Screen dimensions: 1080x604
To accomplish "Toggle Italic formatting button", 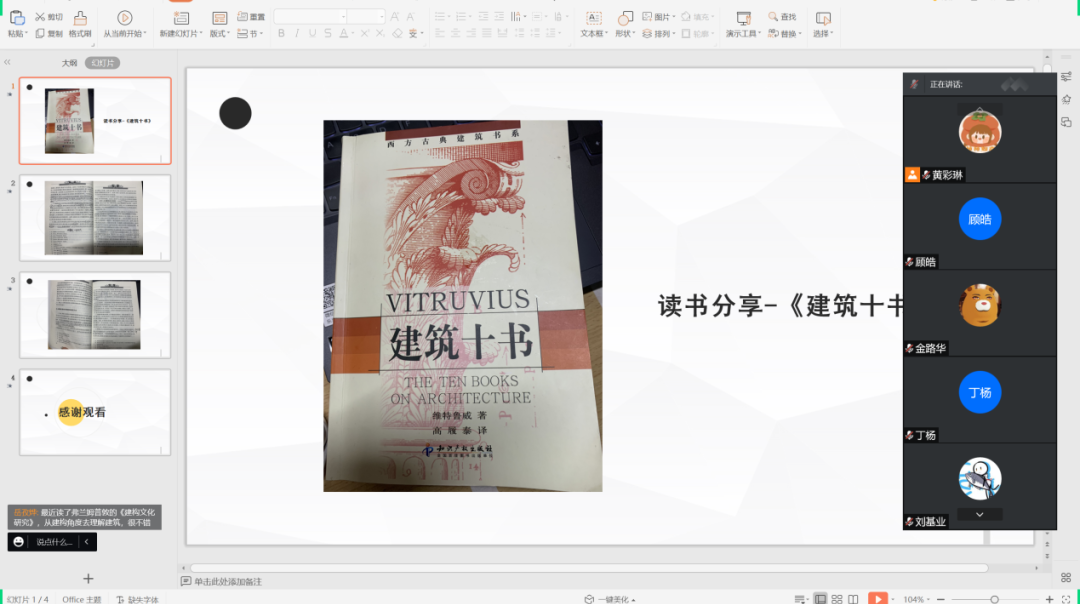I will coord(297,34).
